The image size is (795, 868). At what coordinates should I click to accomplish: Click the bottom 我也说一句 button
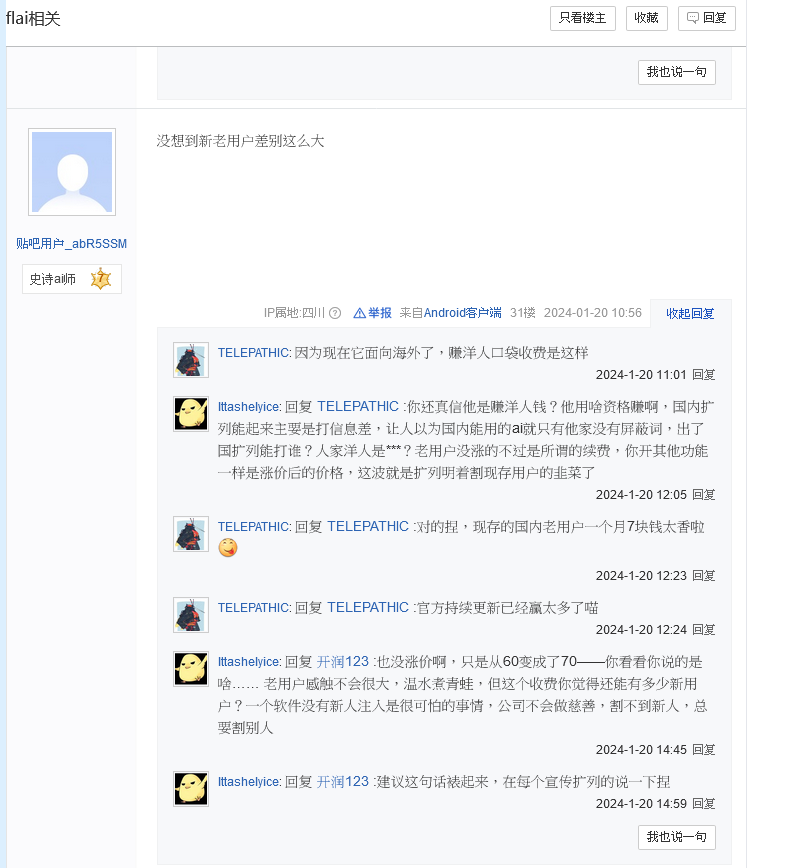tap(677, 837)
